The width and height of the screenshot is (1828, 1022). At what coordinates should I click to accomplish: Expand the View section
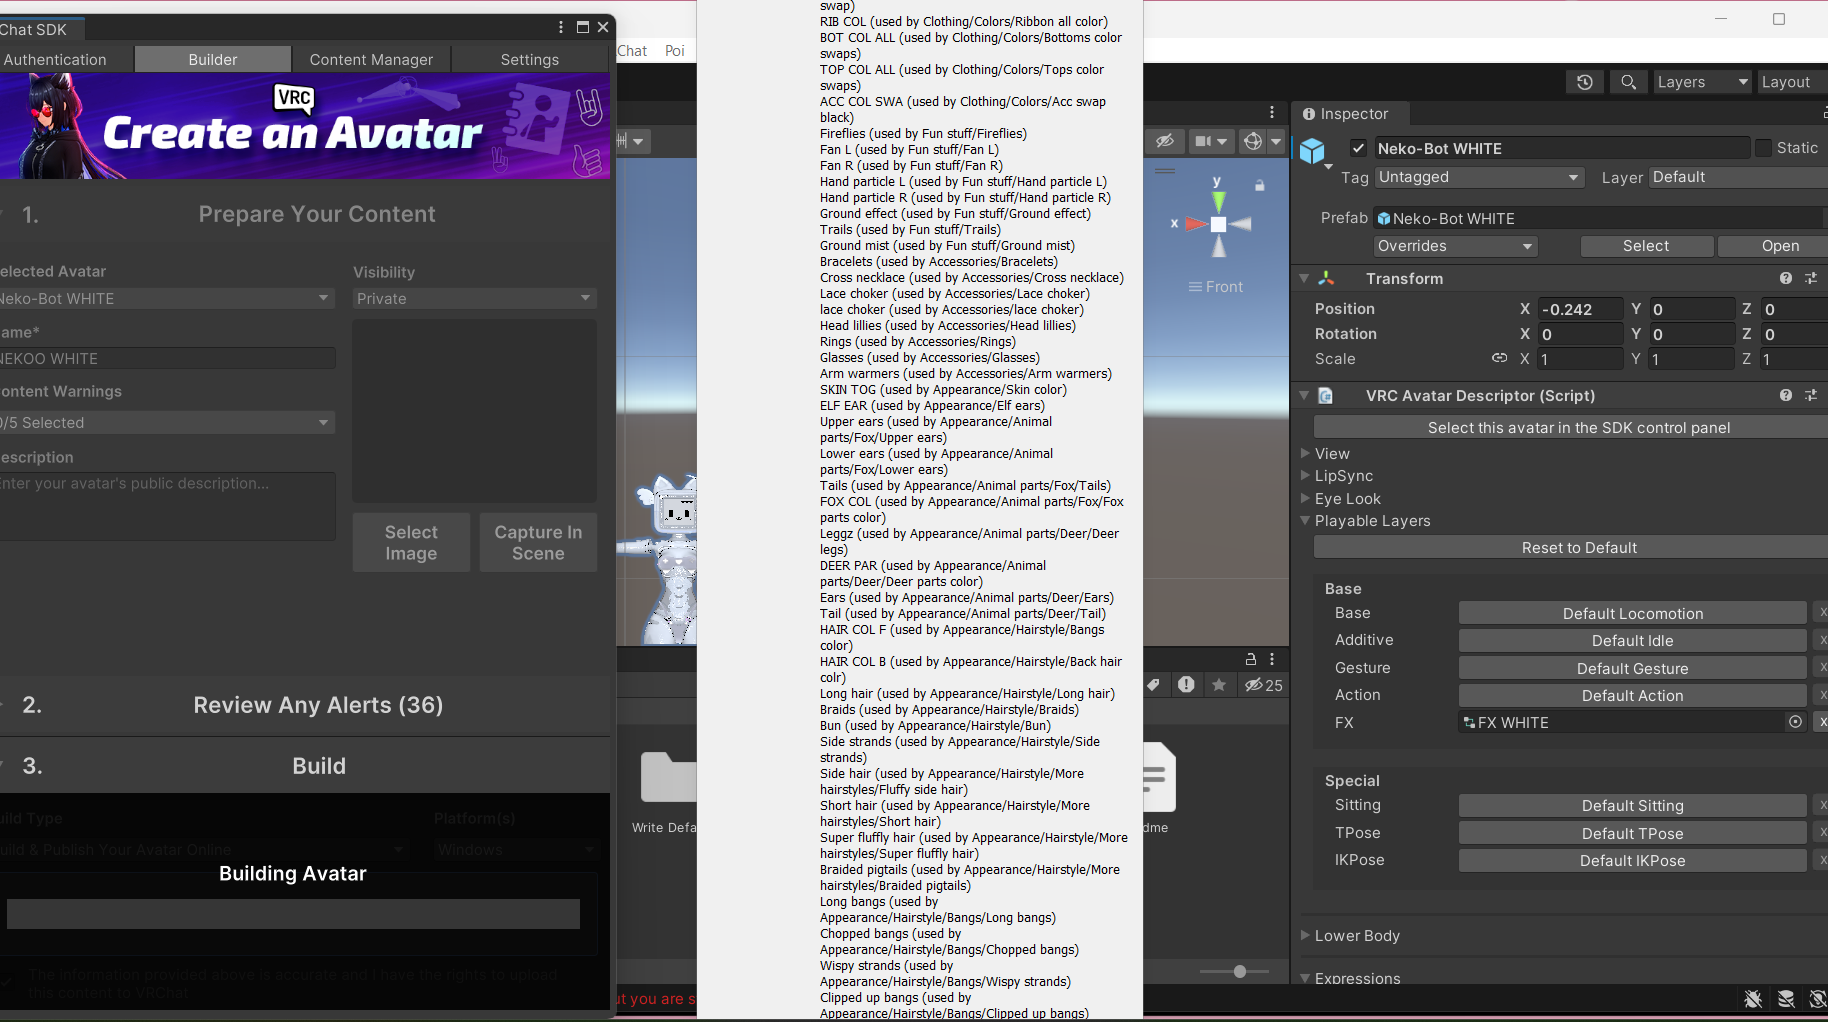tap(1305, 453)
